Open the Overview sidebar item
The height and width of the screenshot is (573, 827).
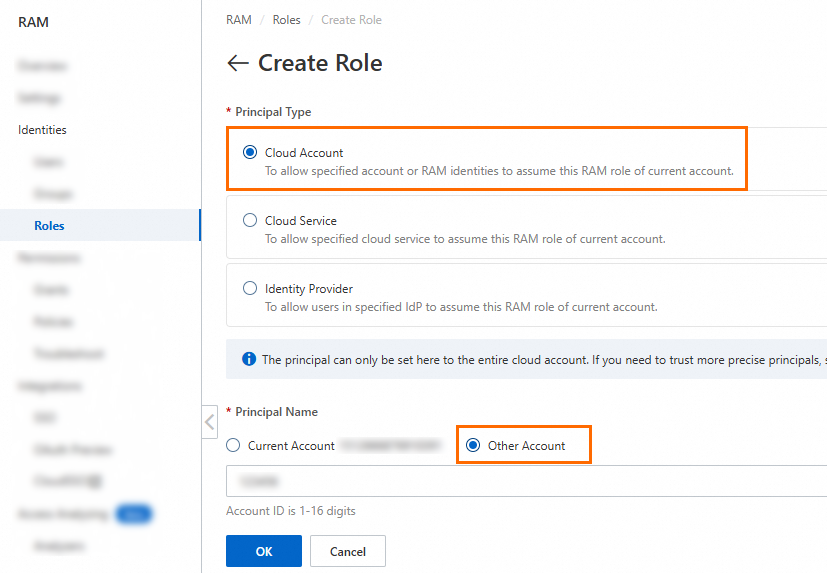[42, 66]
